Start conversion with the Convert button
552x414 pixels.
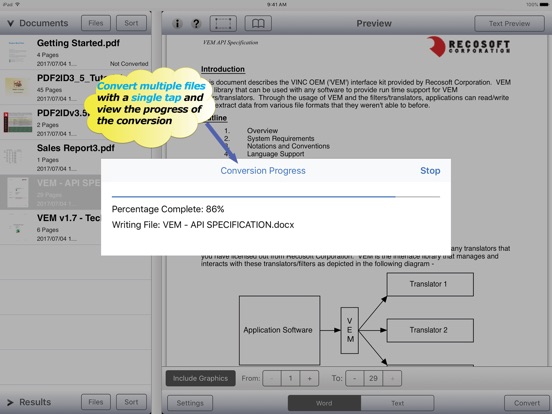click(527, 403)
